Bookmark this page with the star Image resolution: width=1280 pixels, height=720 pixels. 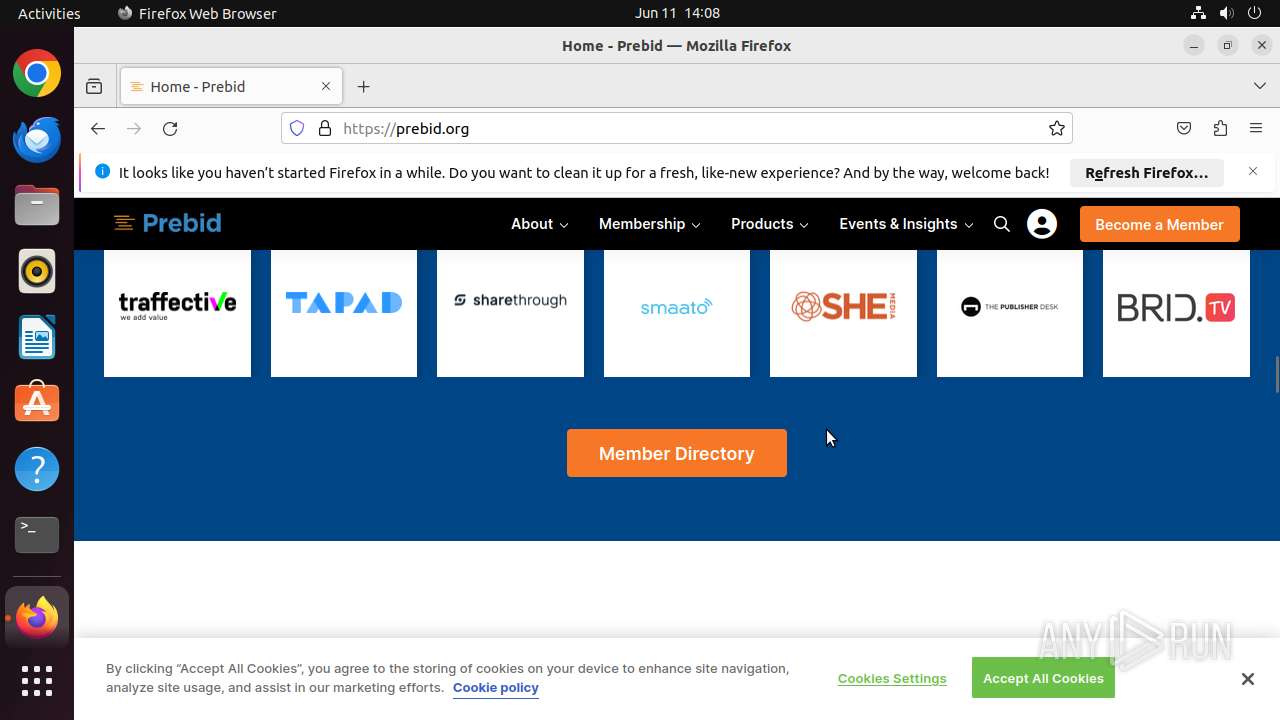point(1056,128)
